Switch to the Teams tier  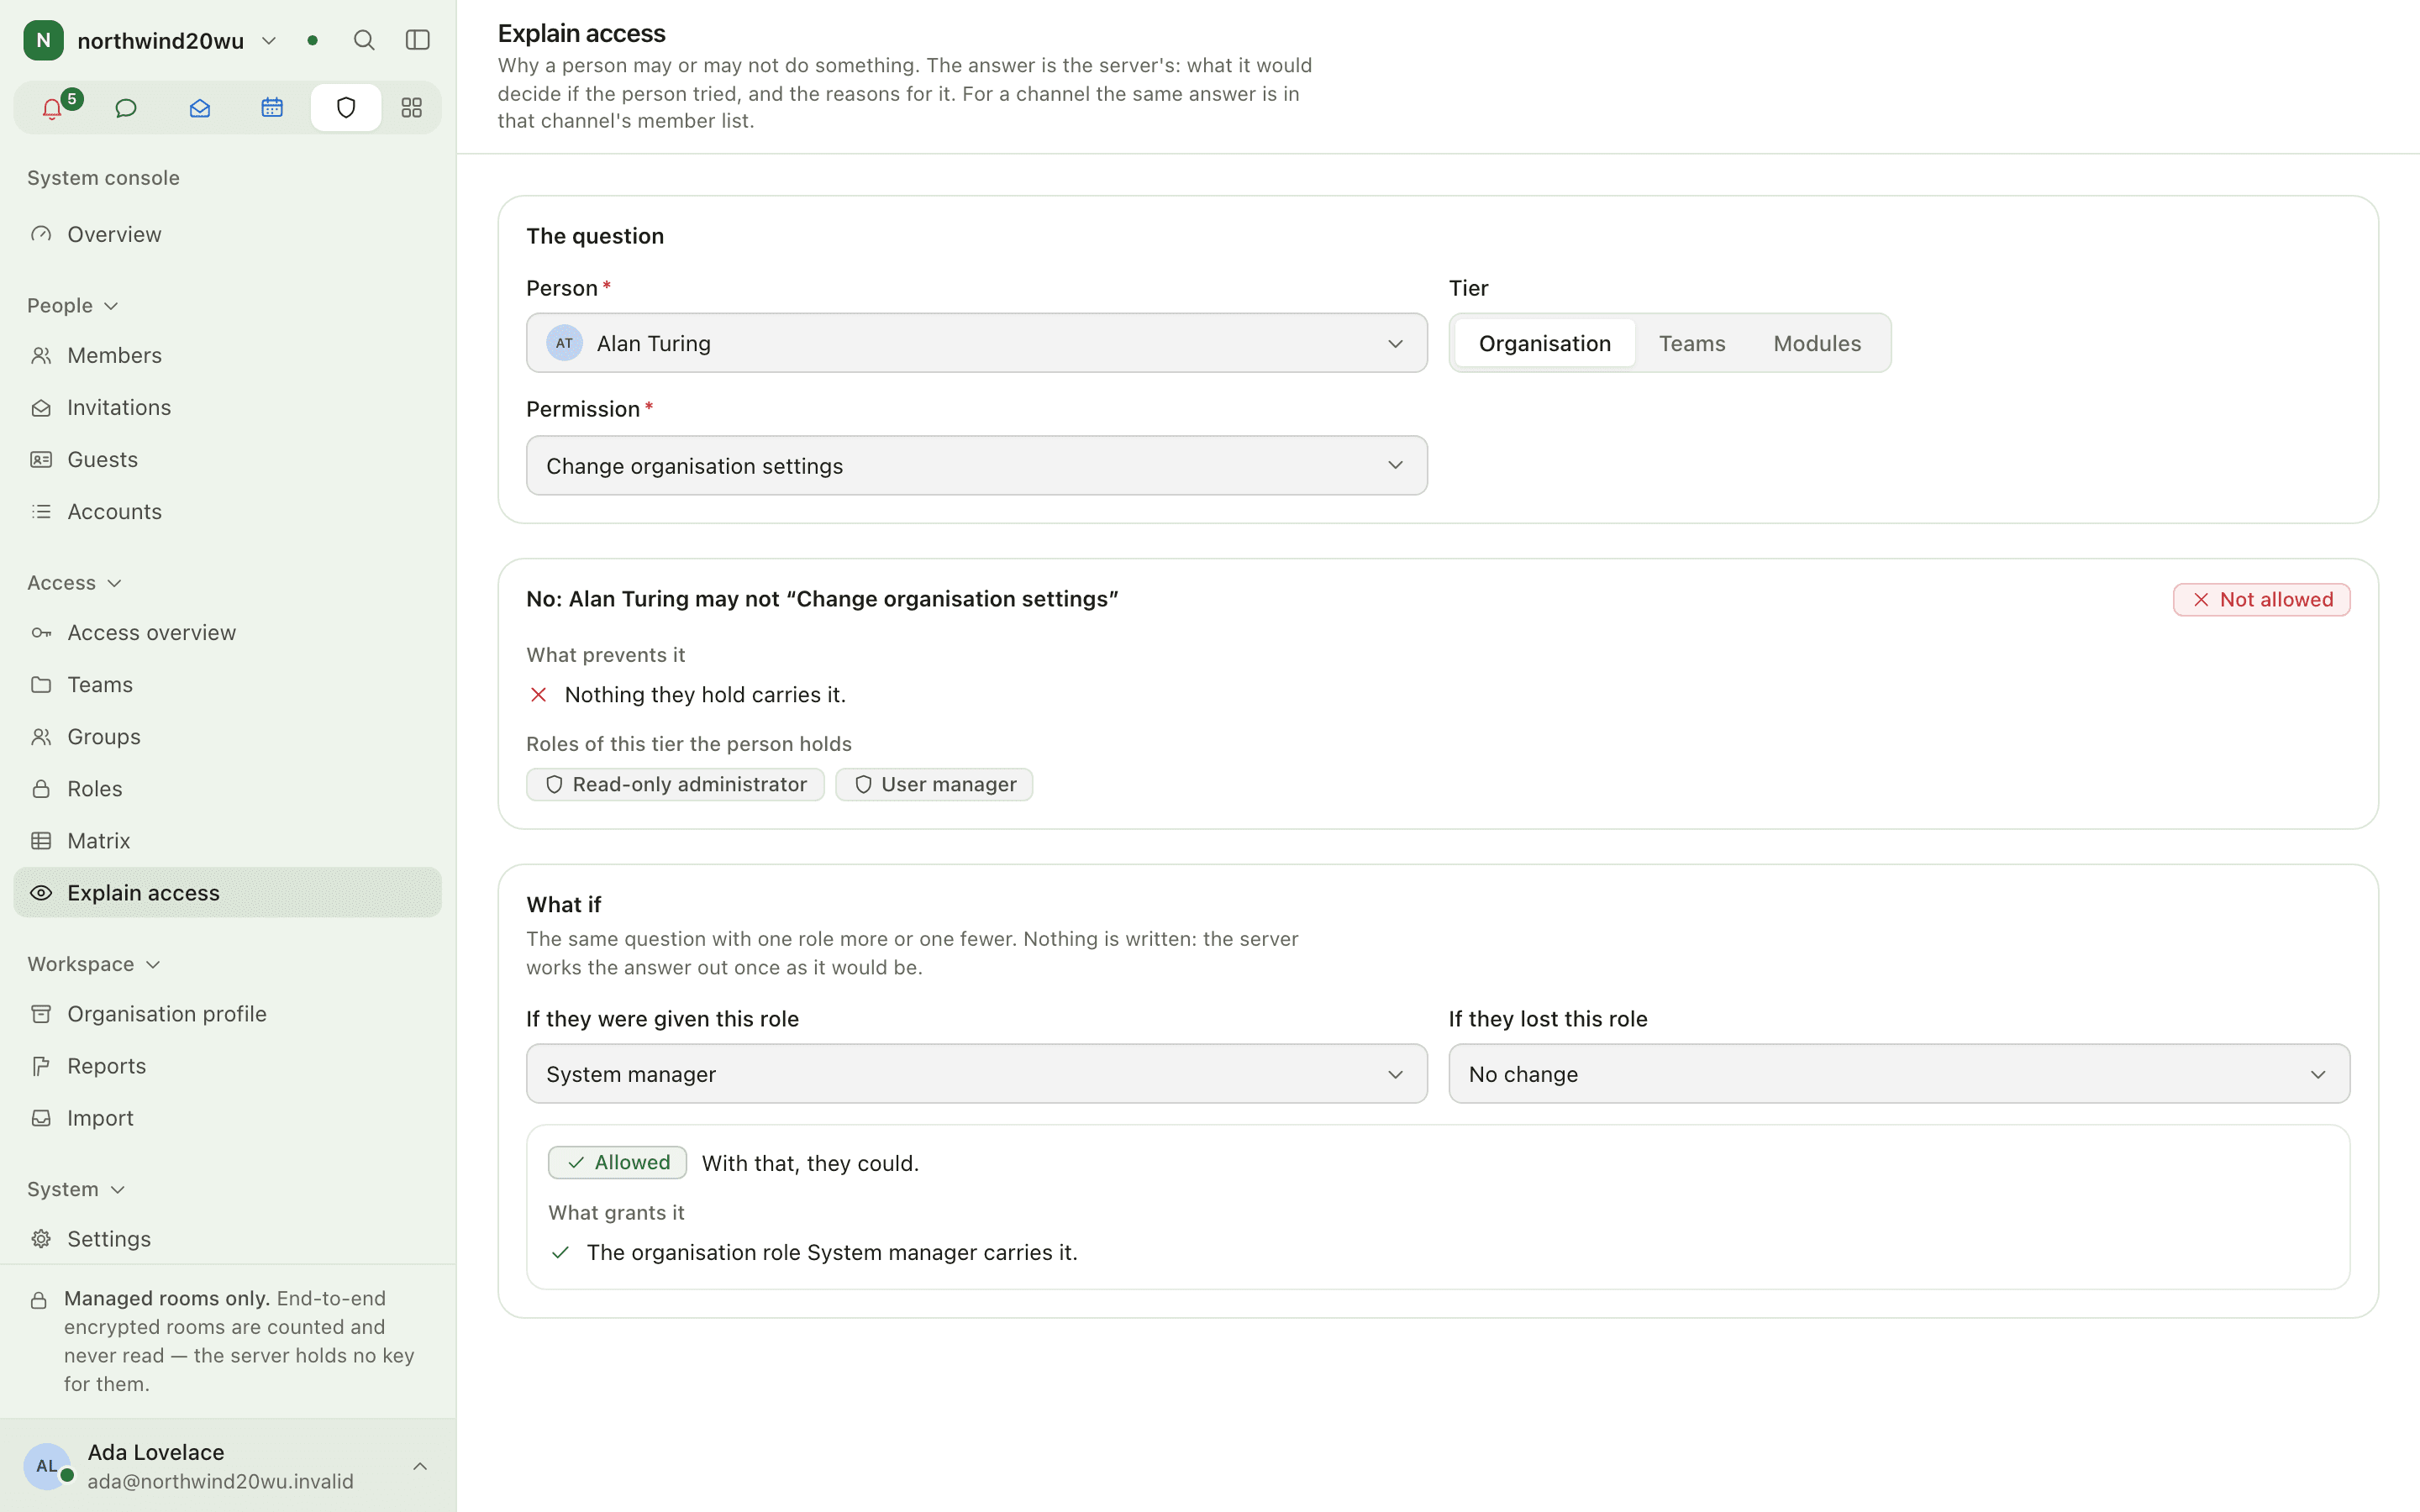tap(1691, 343)
